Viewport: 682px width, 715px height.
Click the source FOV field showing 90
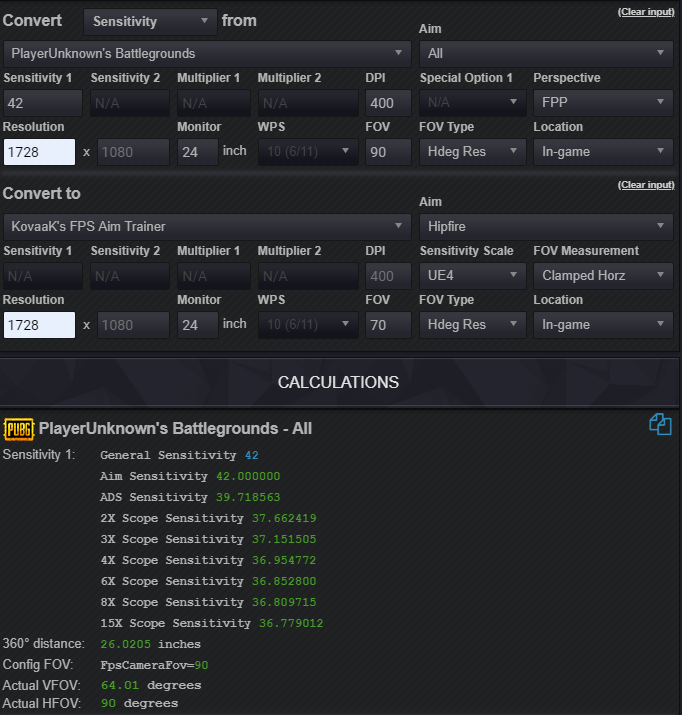coord(388,152)
